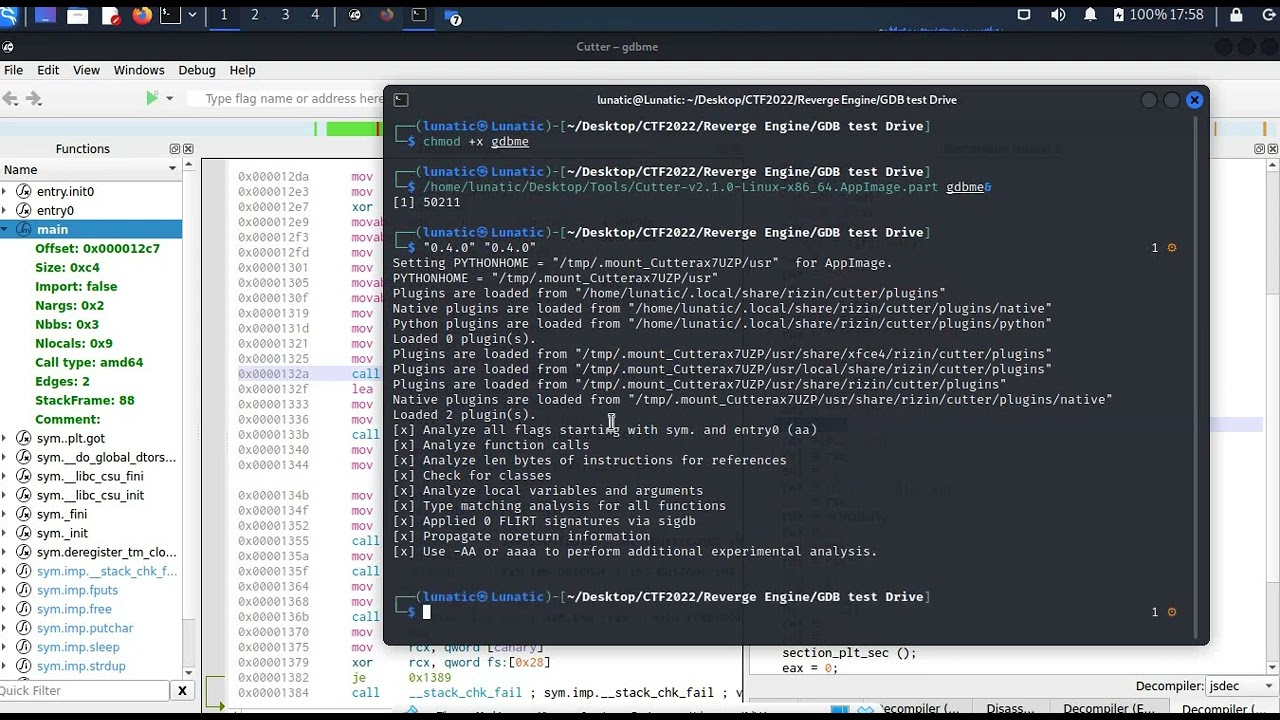Collapse the main function item
This screenshot has width=1280, height=720.
[x=6, y=229]
